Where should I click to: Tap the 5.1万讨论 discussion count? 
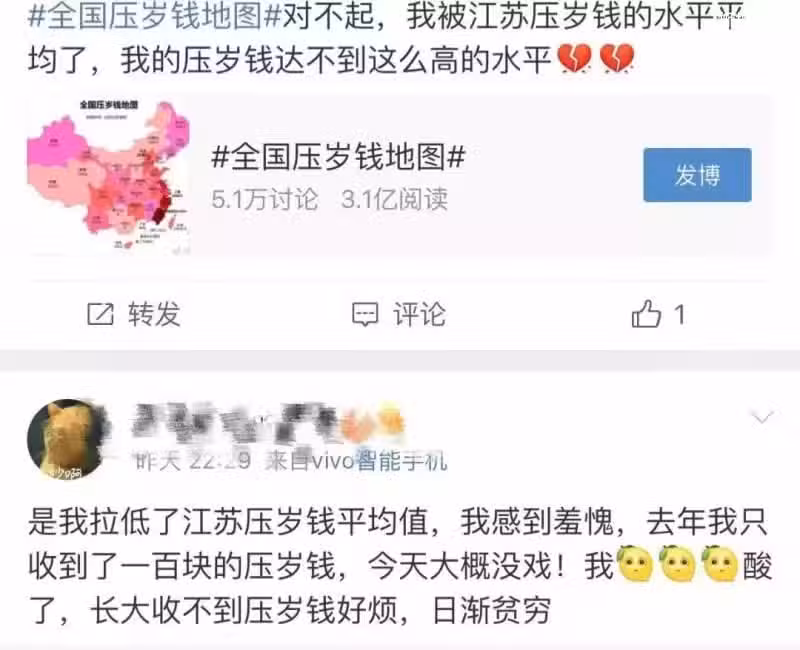coord(265,198)
